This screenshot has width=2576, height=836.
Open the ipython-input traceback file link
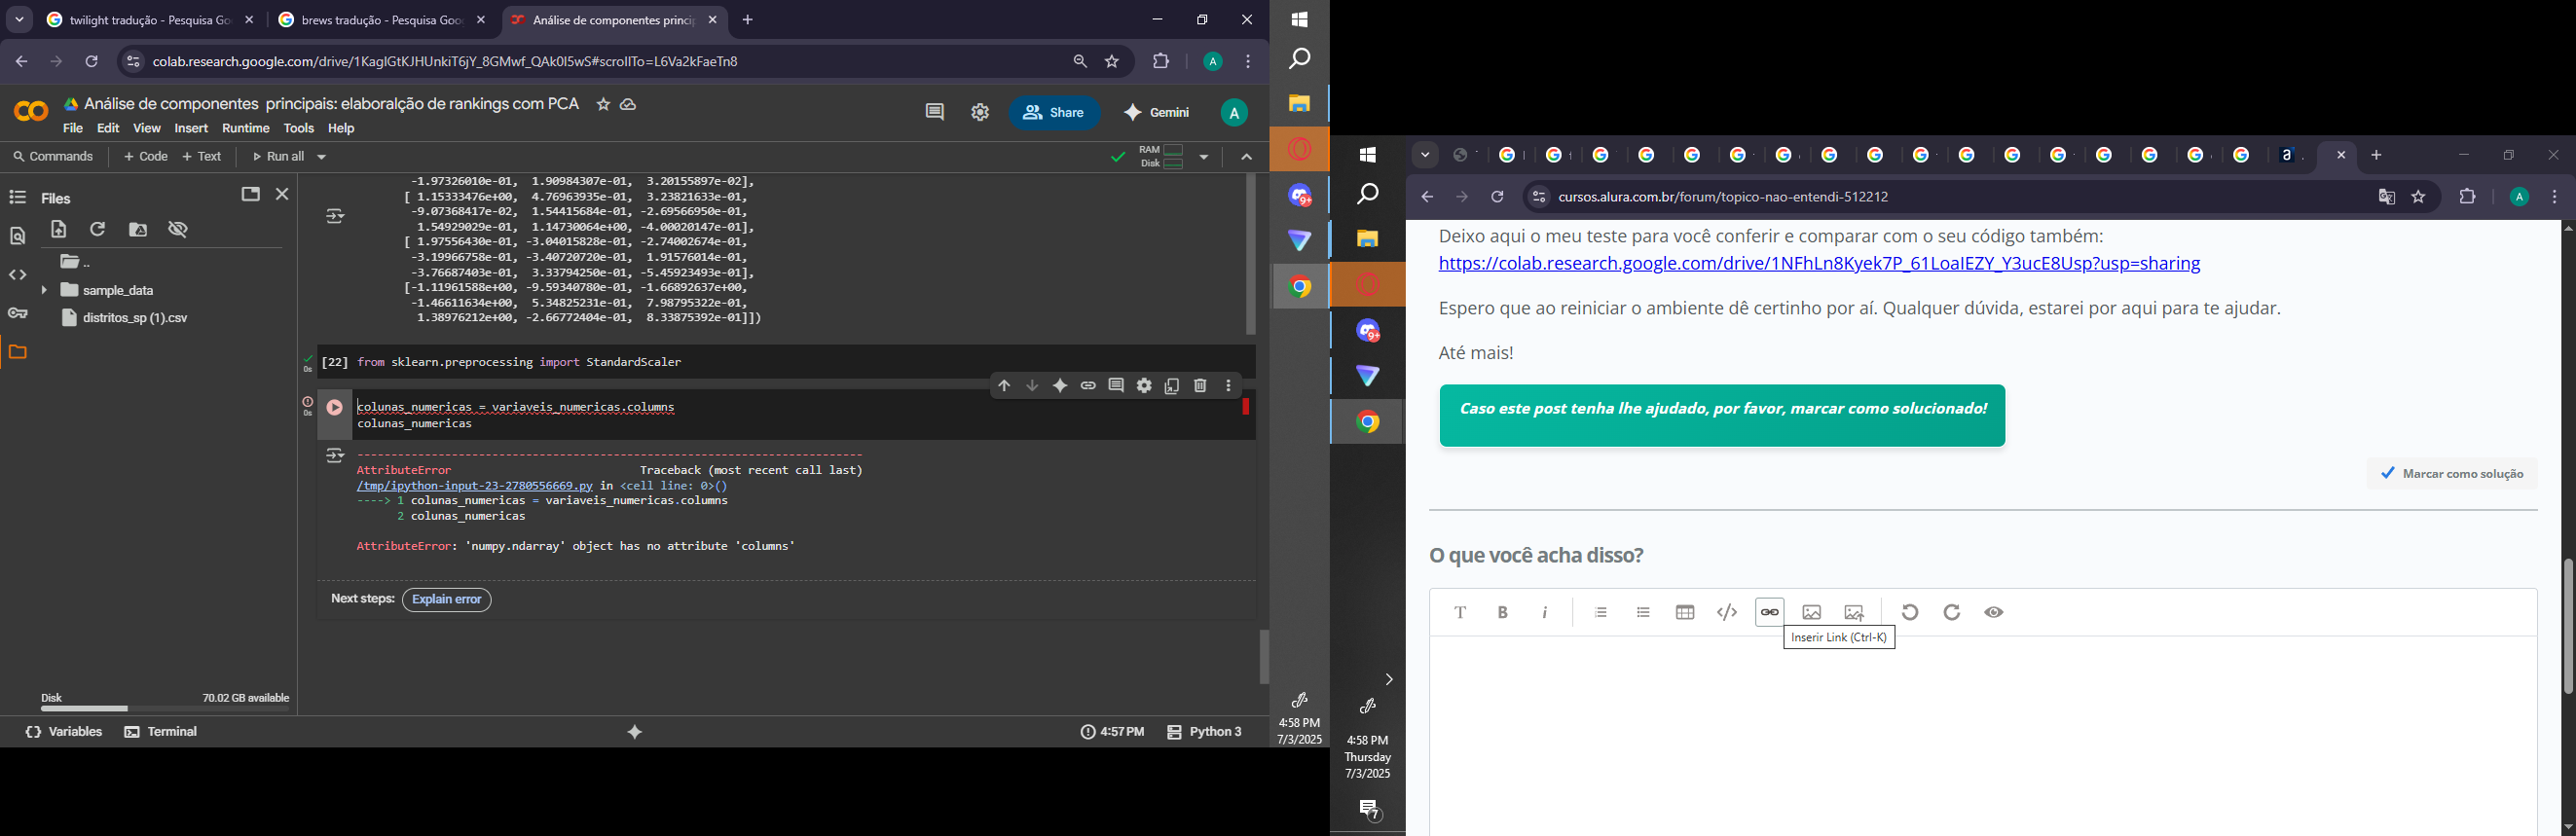tap(474, 486)
